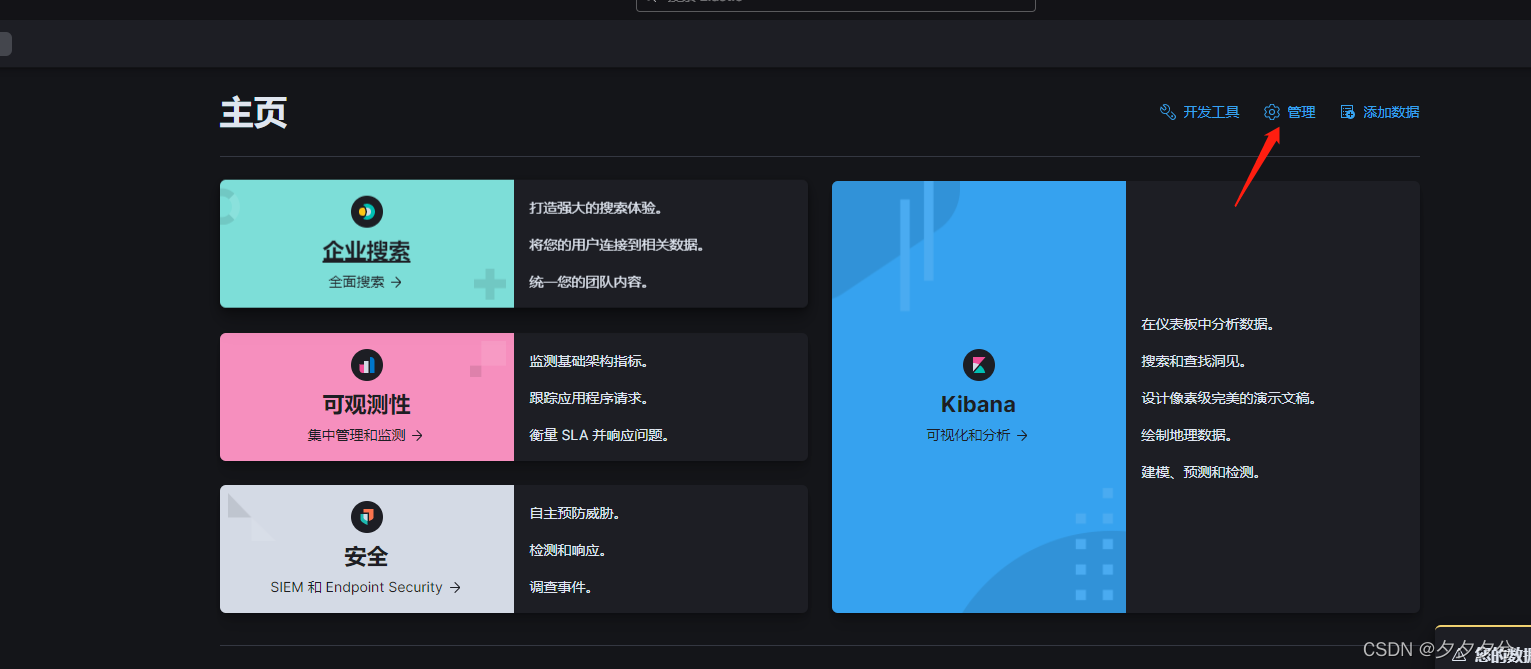Click the text 在仪表板中分析数据。

(x=1209, y=324)
